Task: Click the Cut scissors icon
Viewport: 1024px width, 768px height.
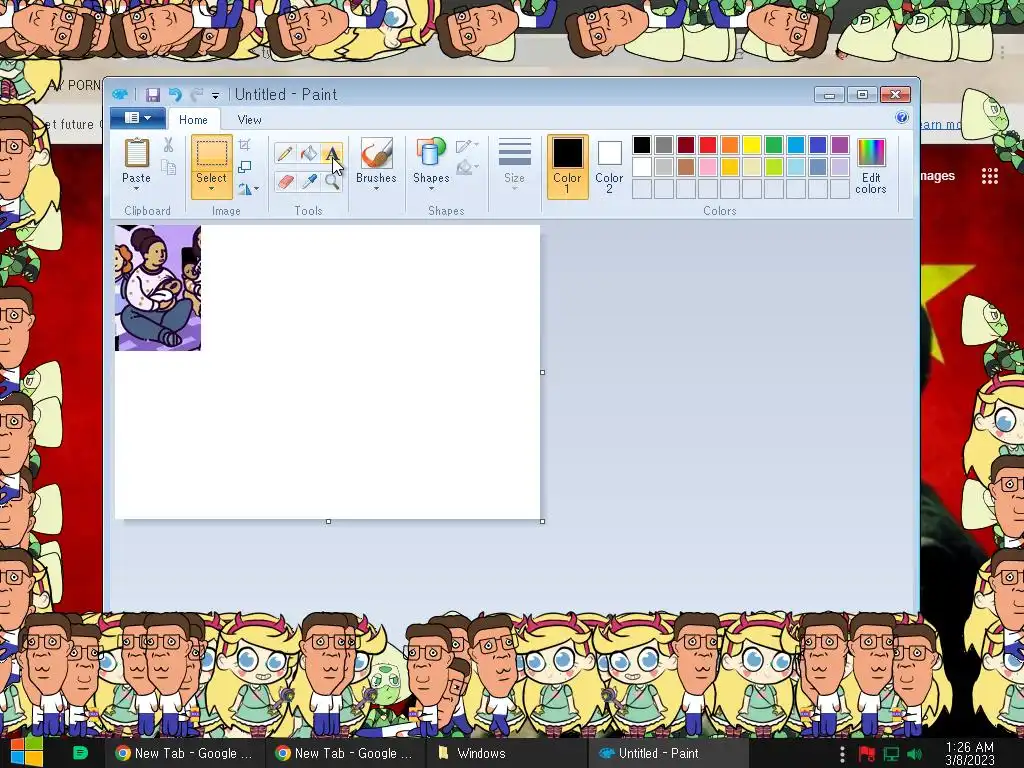Action: [168, 145]
